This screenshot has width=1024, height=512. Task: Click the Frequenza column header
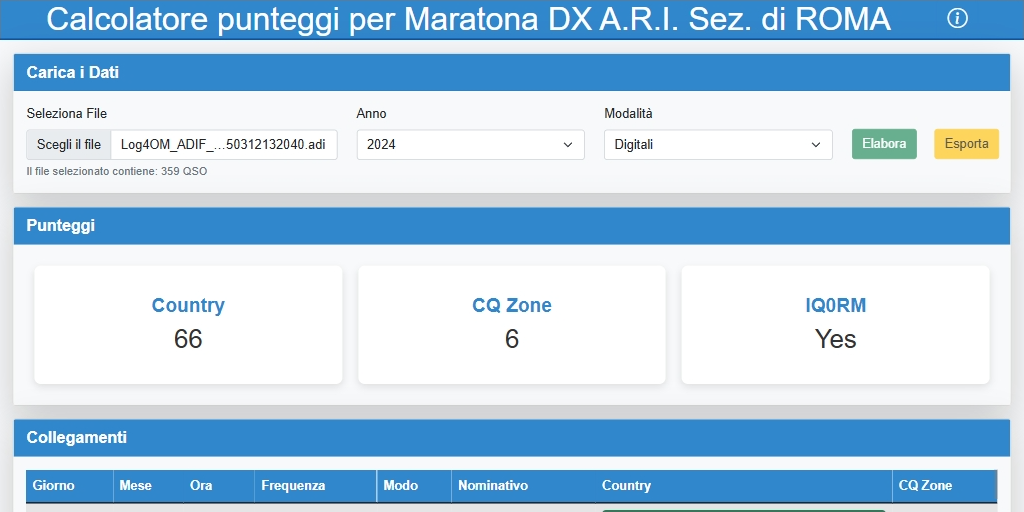(x=315, y=486)
